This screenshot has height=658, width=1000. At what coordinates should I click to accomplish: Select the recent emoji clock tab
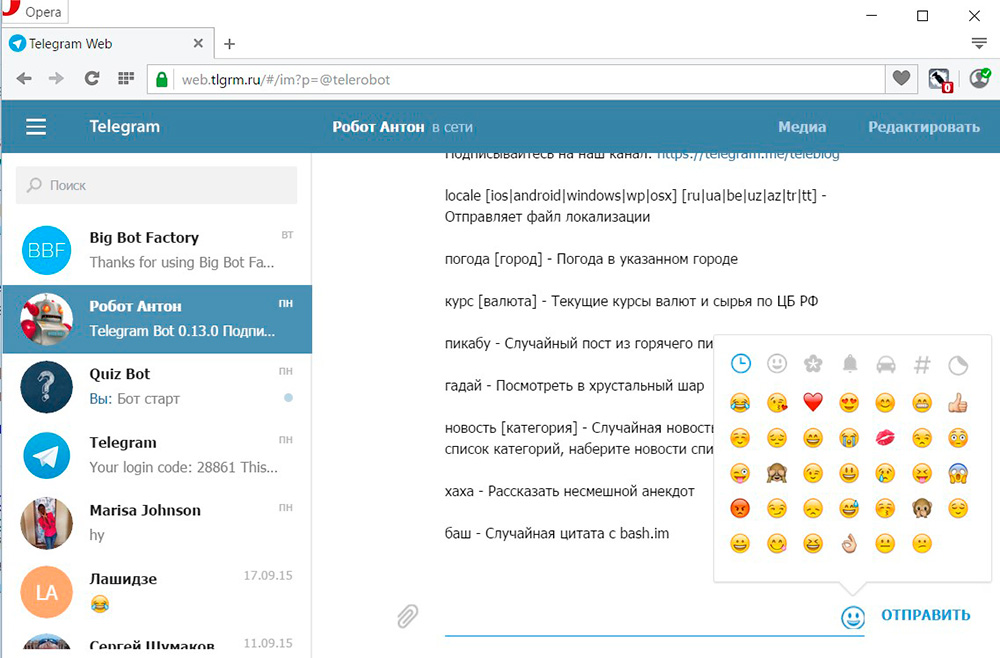[740, 363]
